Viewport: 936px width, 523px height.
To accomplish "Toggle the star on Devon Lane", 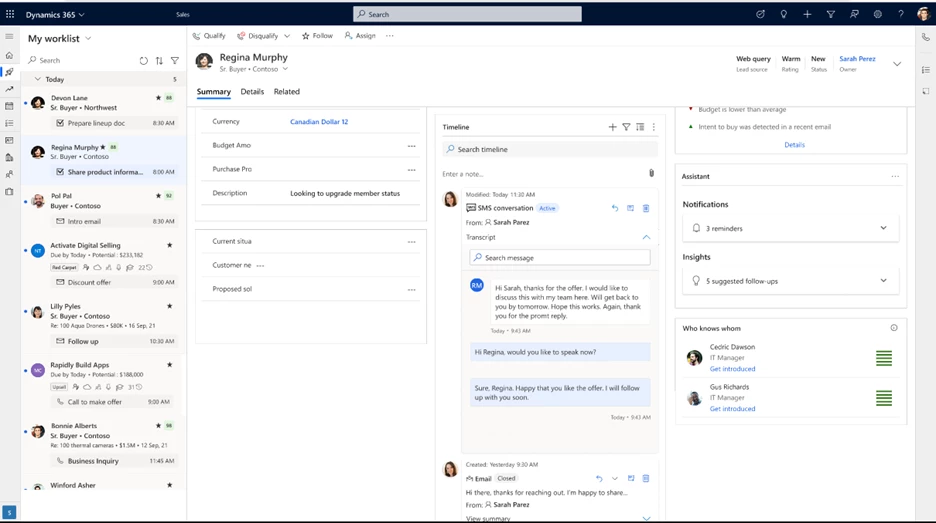I will [158, 98].
